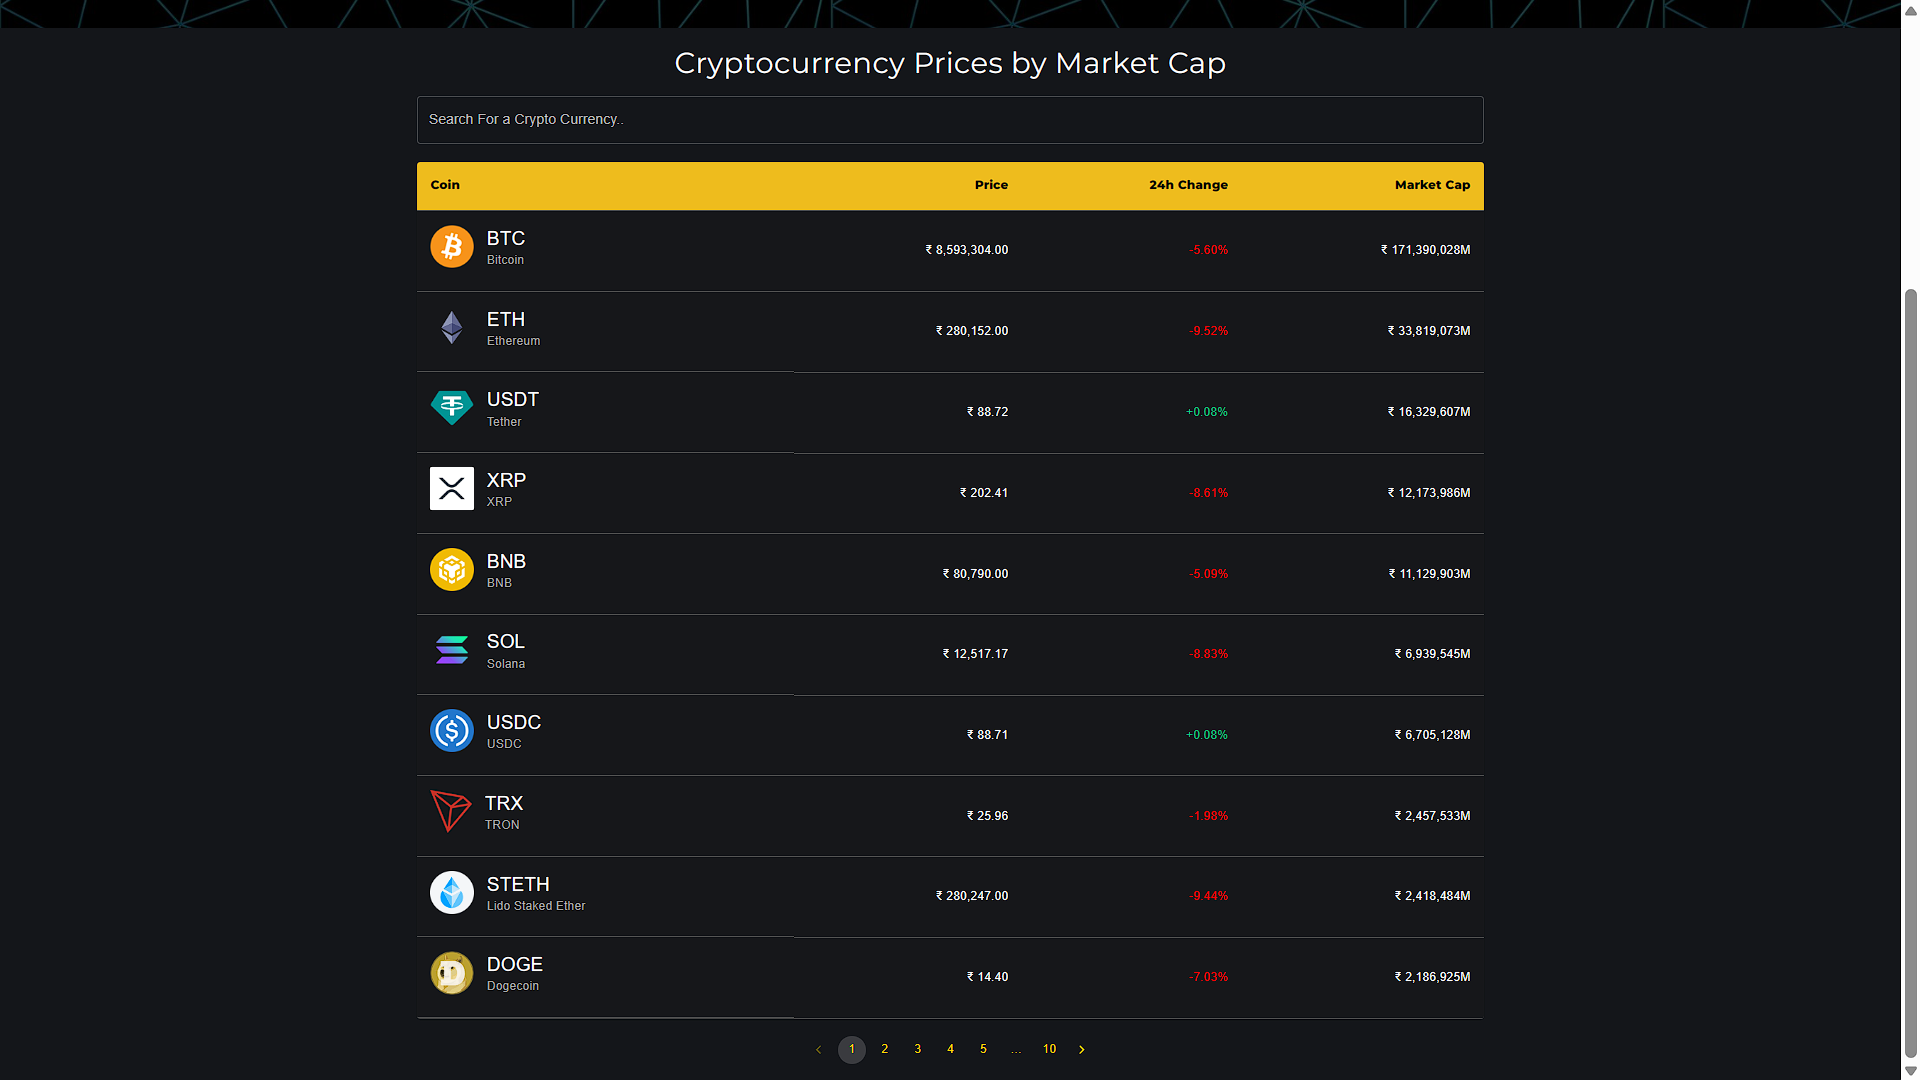The width and height of the screenshot is (1920, 1080).
Task: Click the XRP logo icon
Action: (451, 489)
